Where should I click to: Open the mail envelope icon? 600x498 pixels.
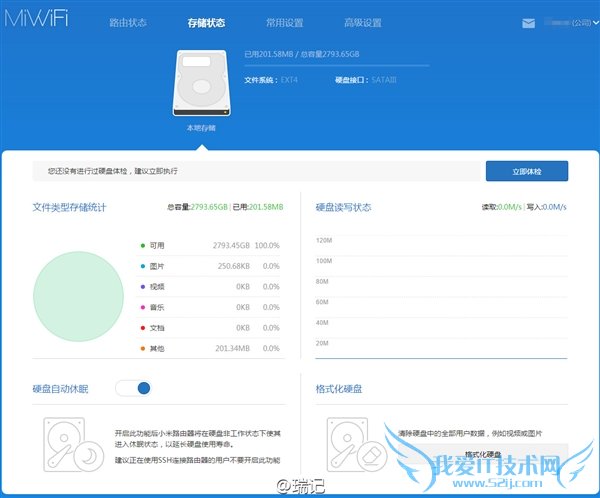tap(528, 23)
